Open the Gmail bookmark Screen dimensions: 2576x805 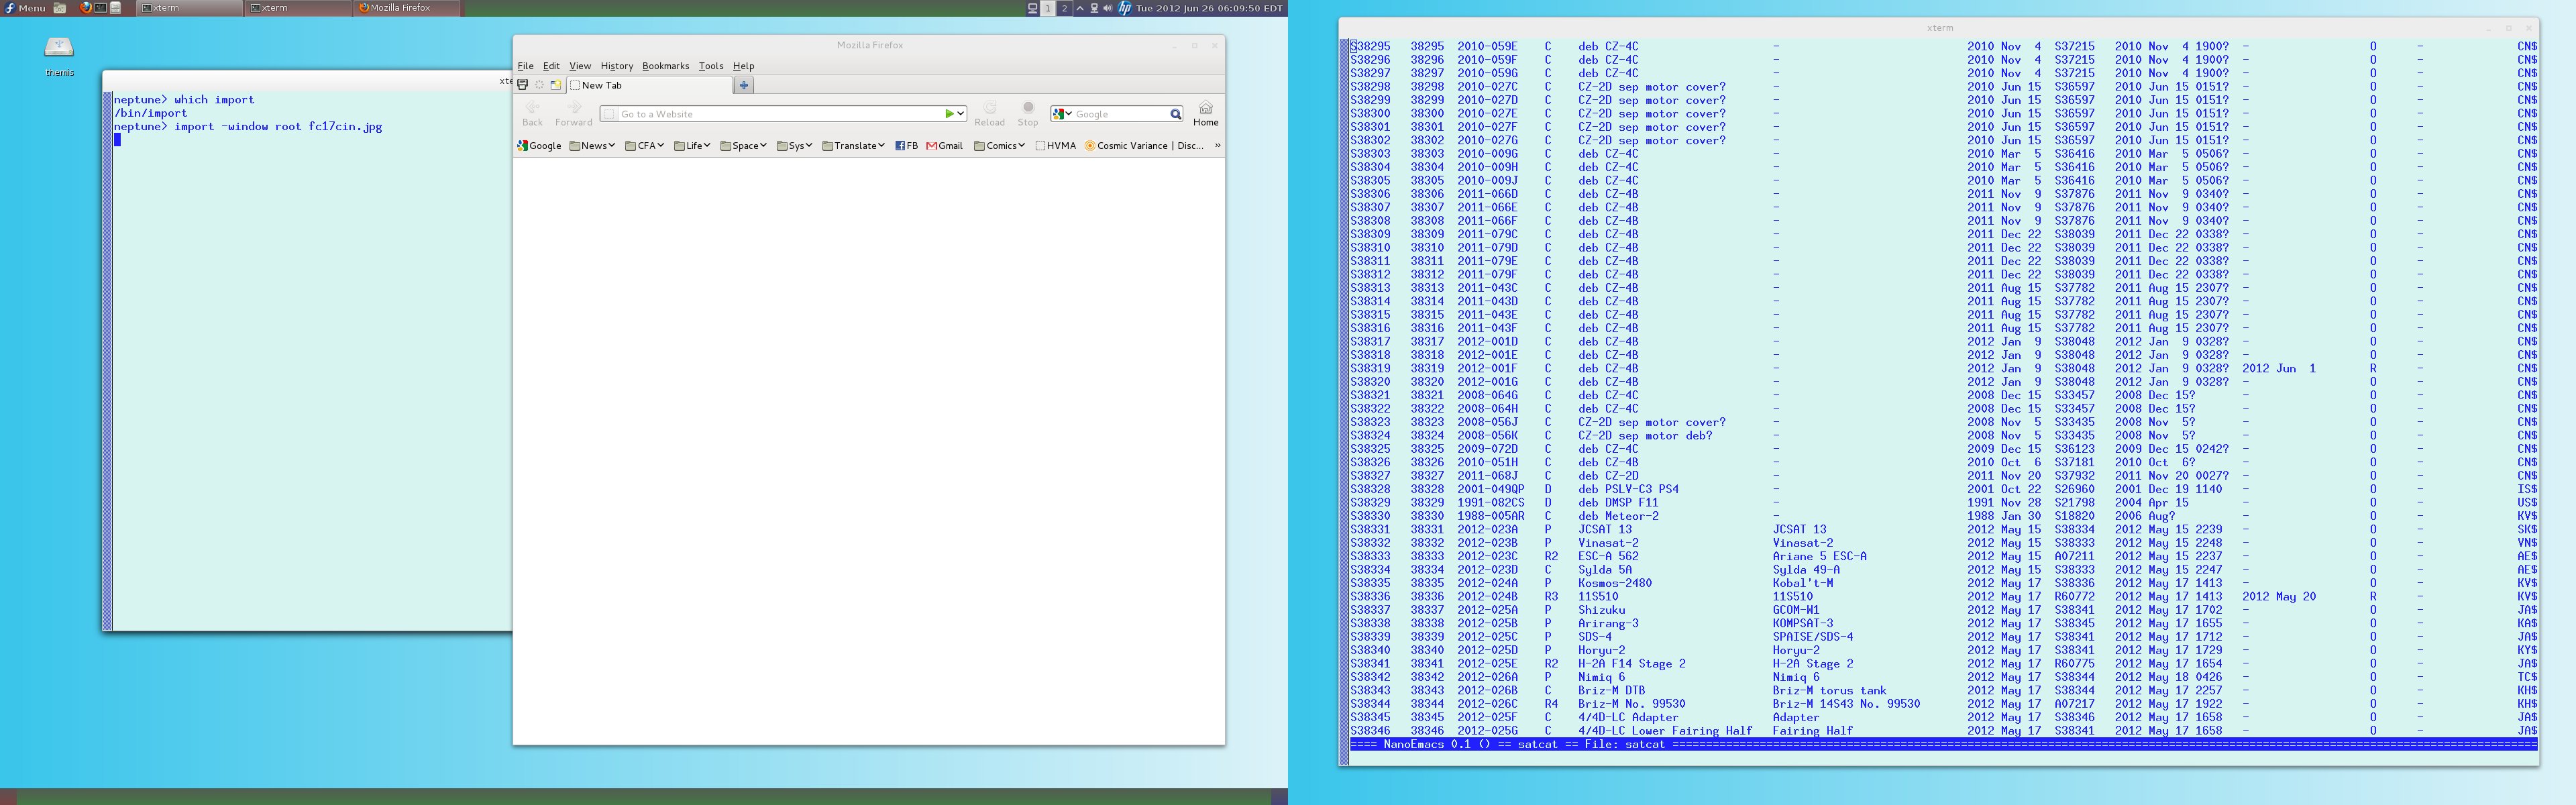[944, 146]
